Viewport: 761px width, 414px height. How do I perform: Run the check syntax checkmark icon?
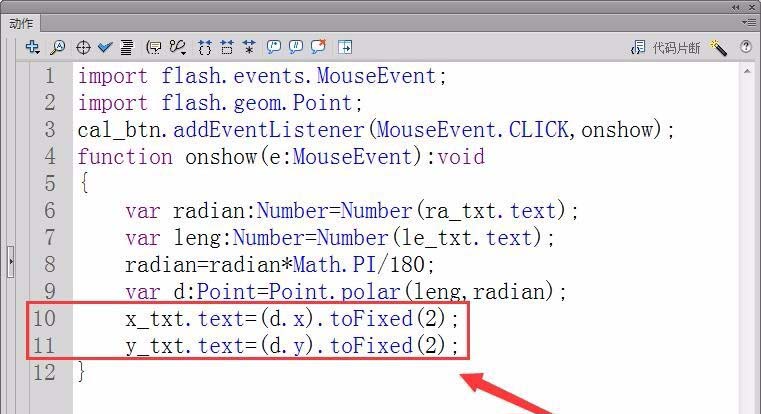click(x=105, y=47)
